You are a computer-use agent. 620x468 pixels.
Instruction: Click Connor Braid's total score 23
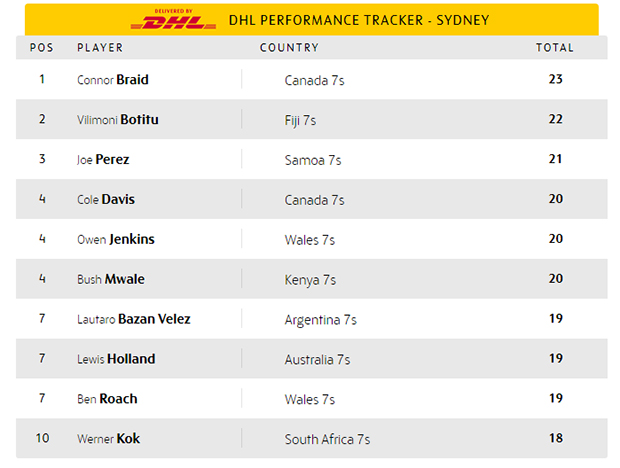pyautogui.click(x=556, y=80)
